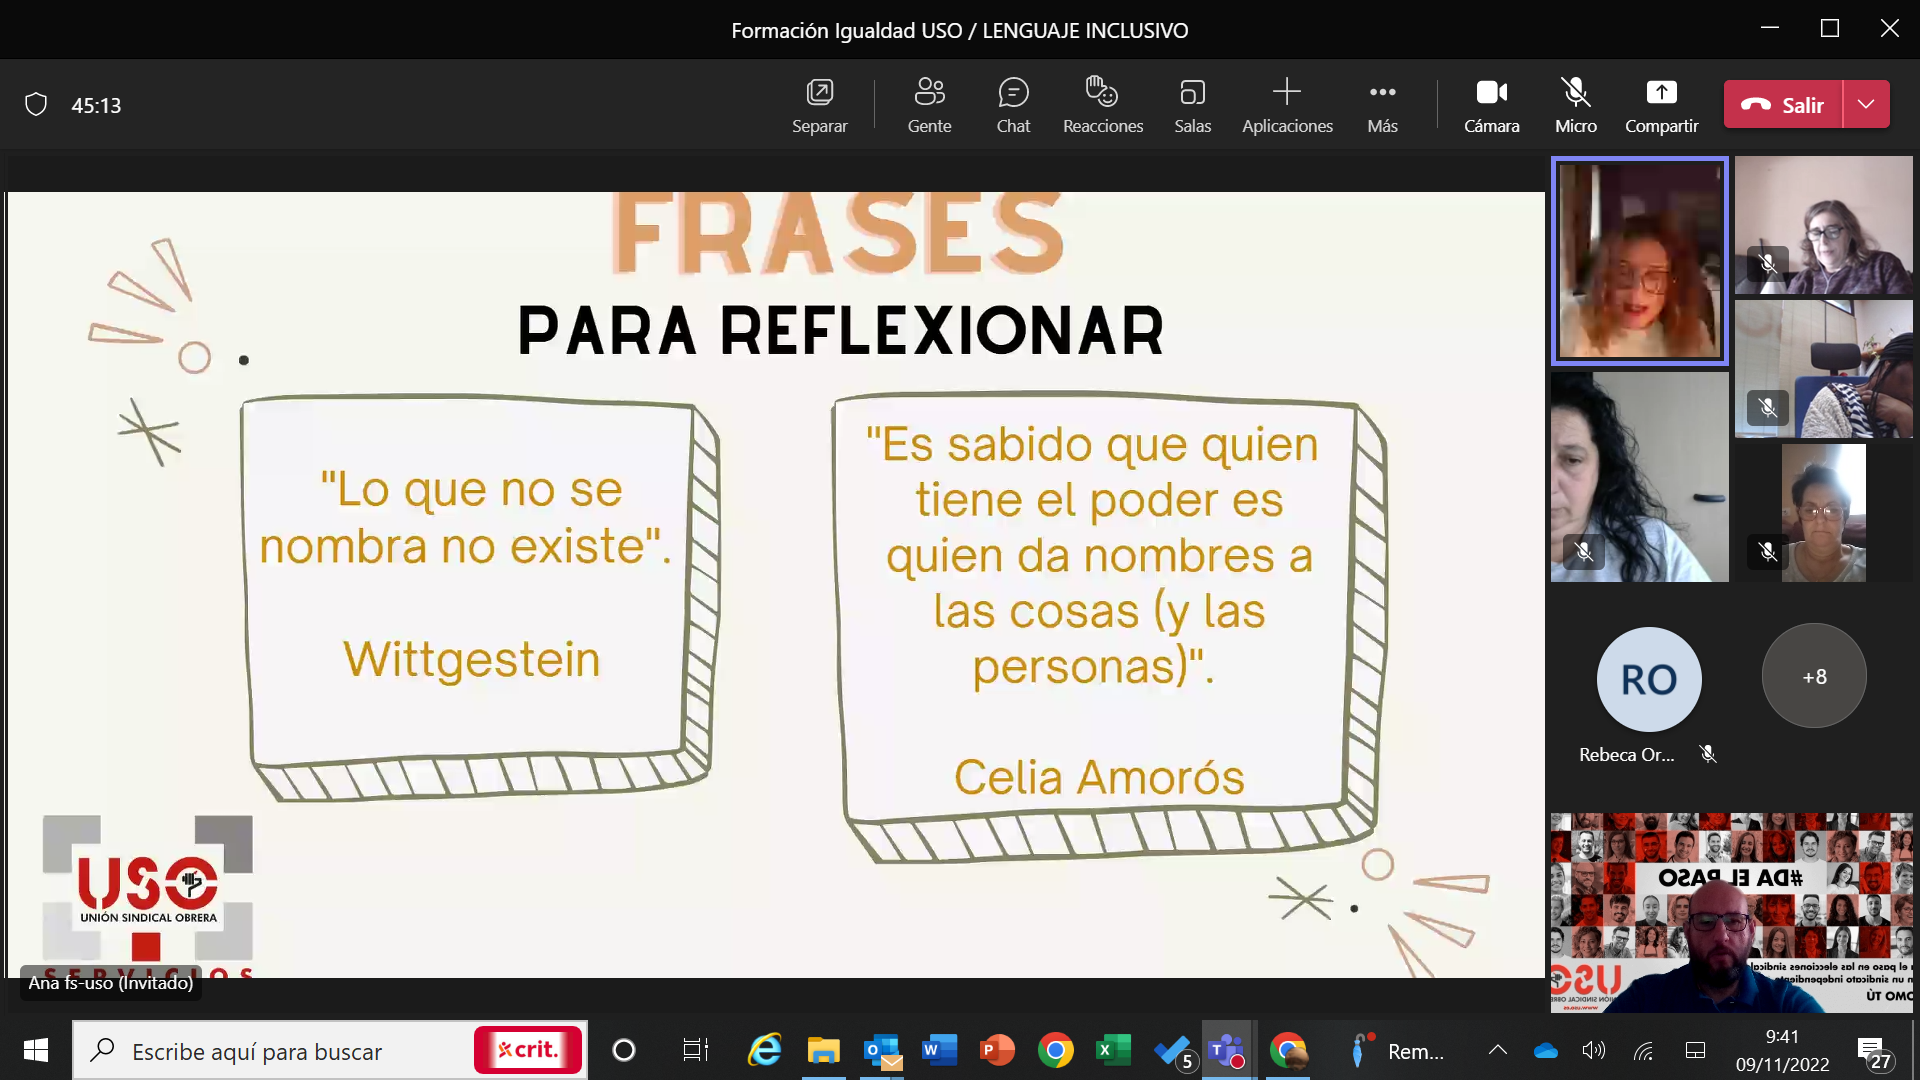Screen dimensions: 1920x1080
Task: Expand the Salir dropdown arrow
Action: point(1866,104)
